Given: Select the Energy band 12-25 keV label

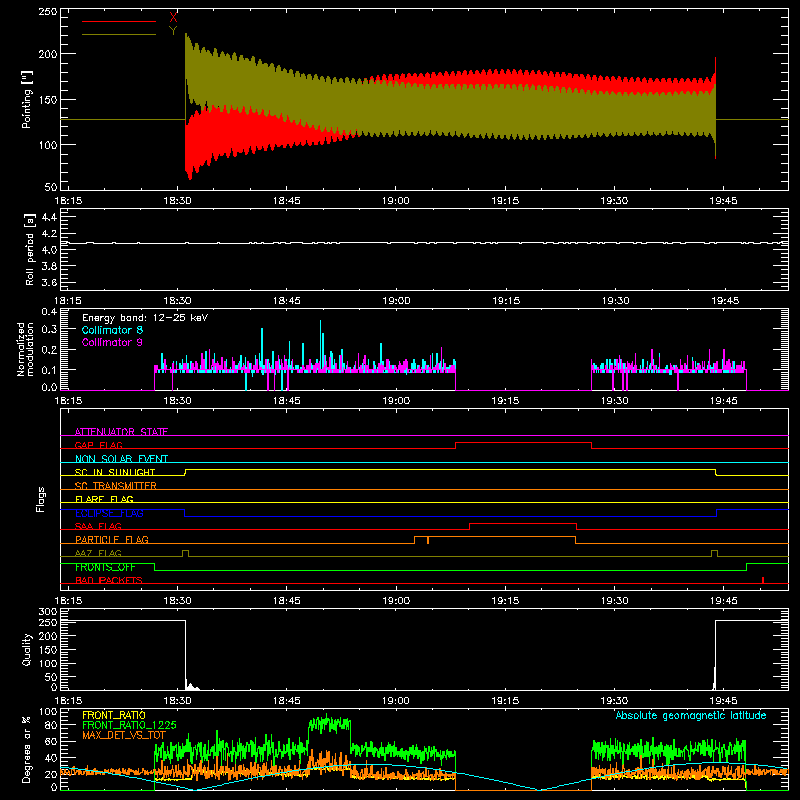Looking at the screenshot, I should [145, 318].
